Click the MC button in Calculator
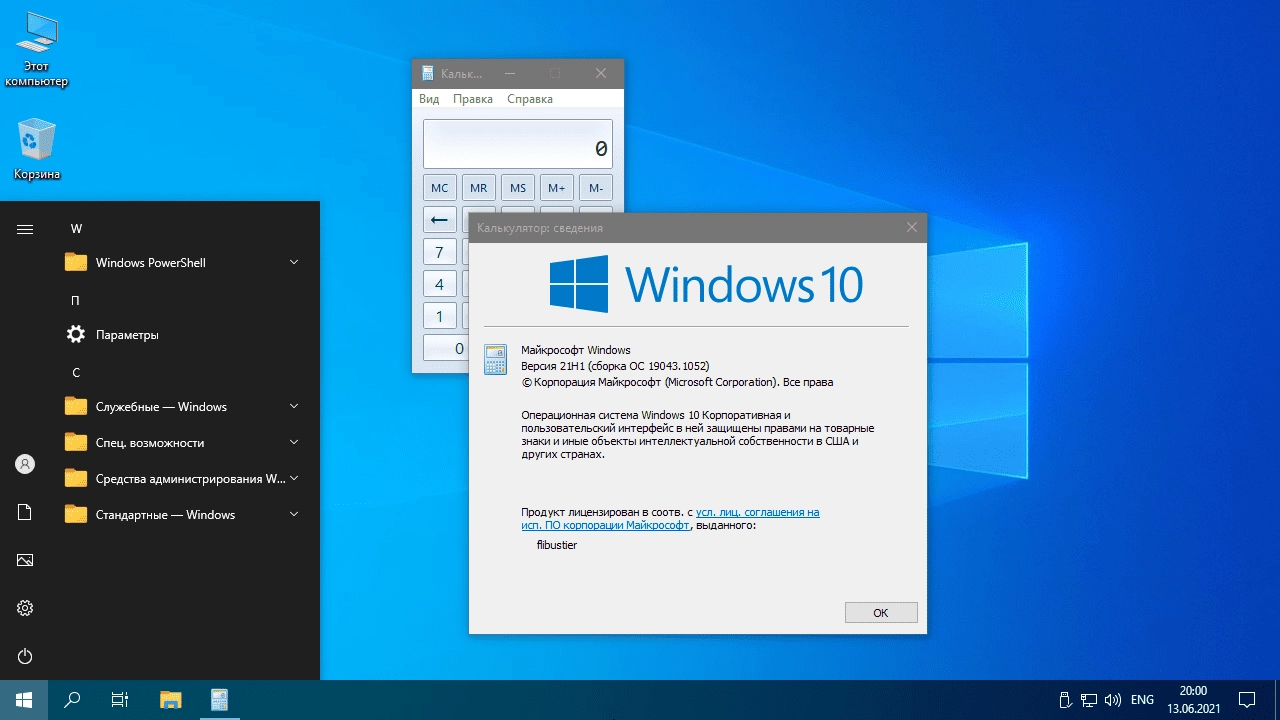 [440, 188]
